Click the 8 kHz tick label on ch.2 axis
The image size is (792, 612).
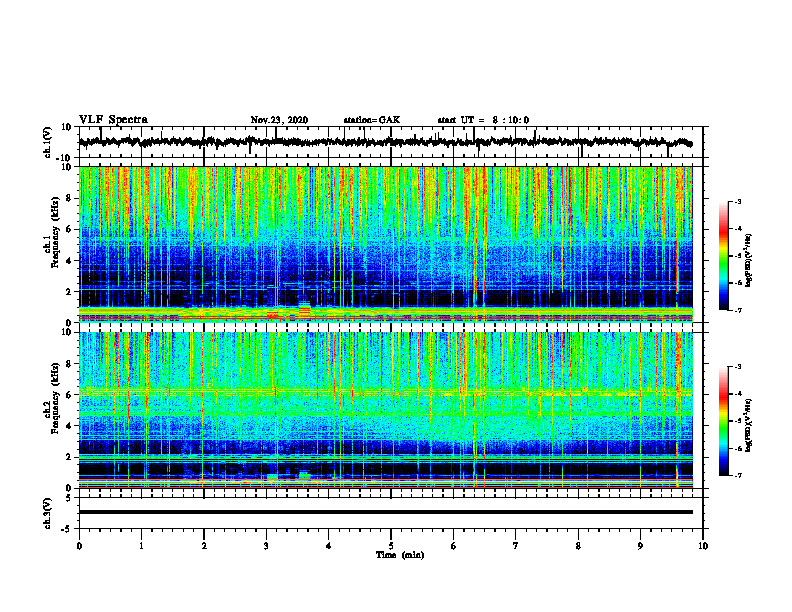70,364
